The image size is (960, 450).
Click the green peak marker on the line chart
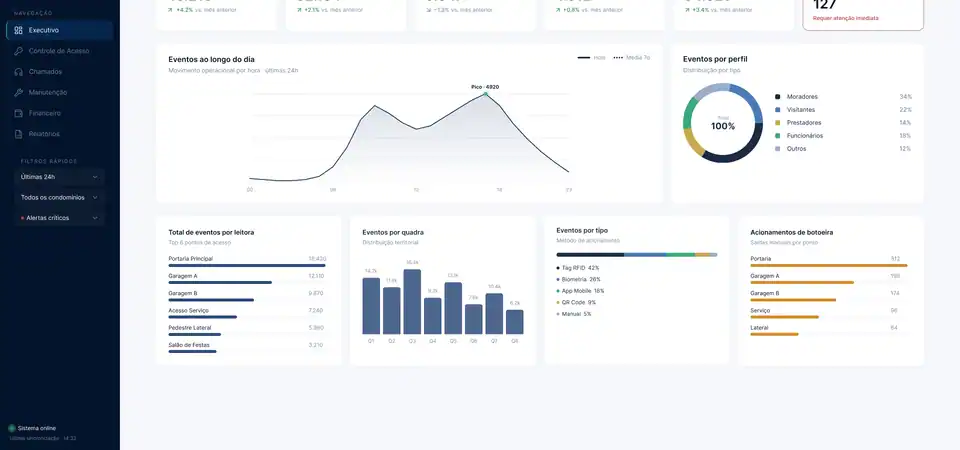pos(486,94)
